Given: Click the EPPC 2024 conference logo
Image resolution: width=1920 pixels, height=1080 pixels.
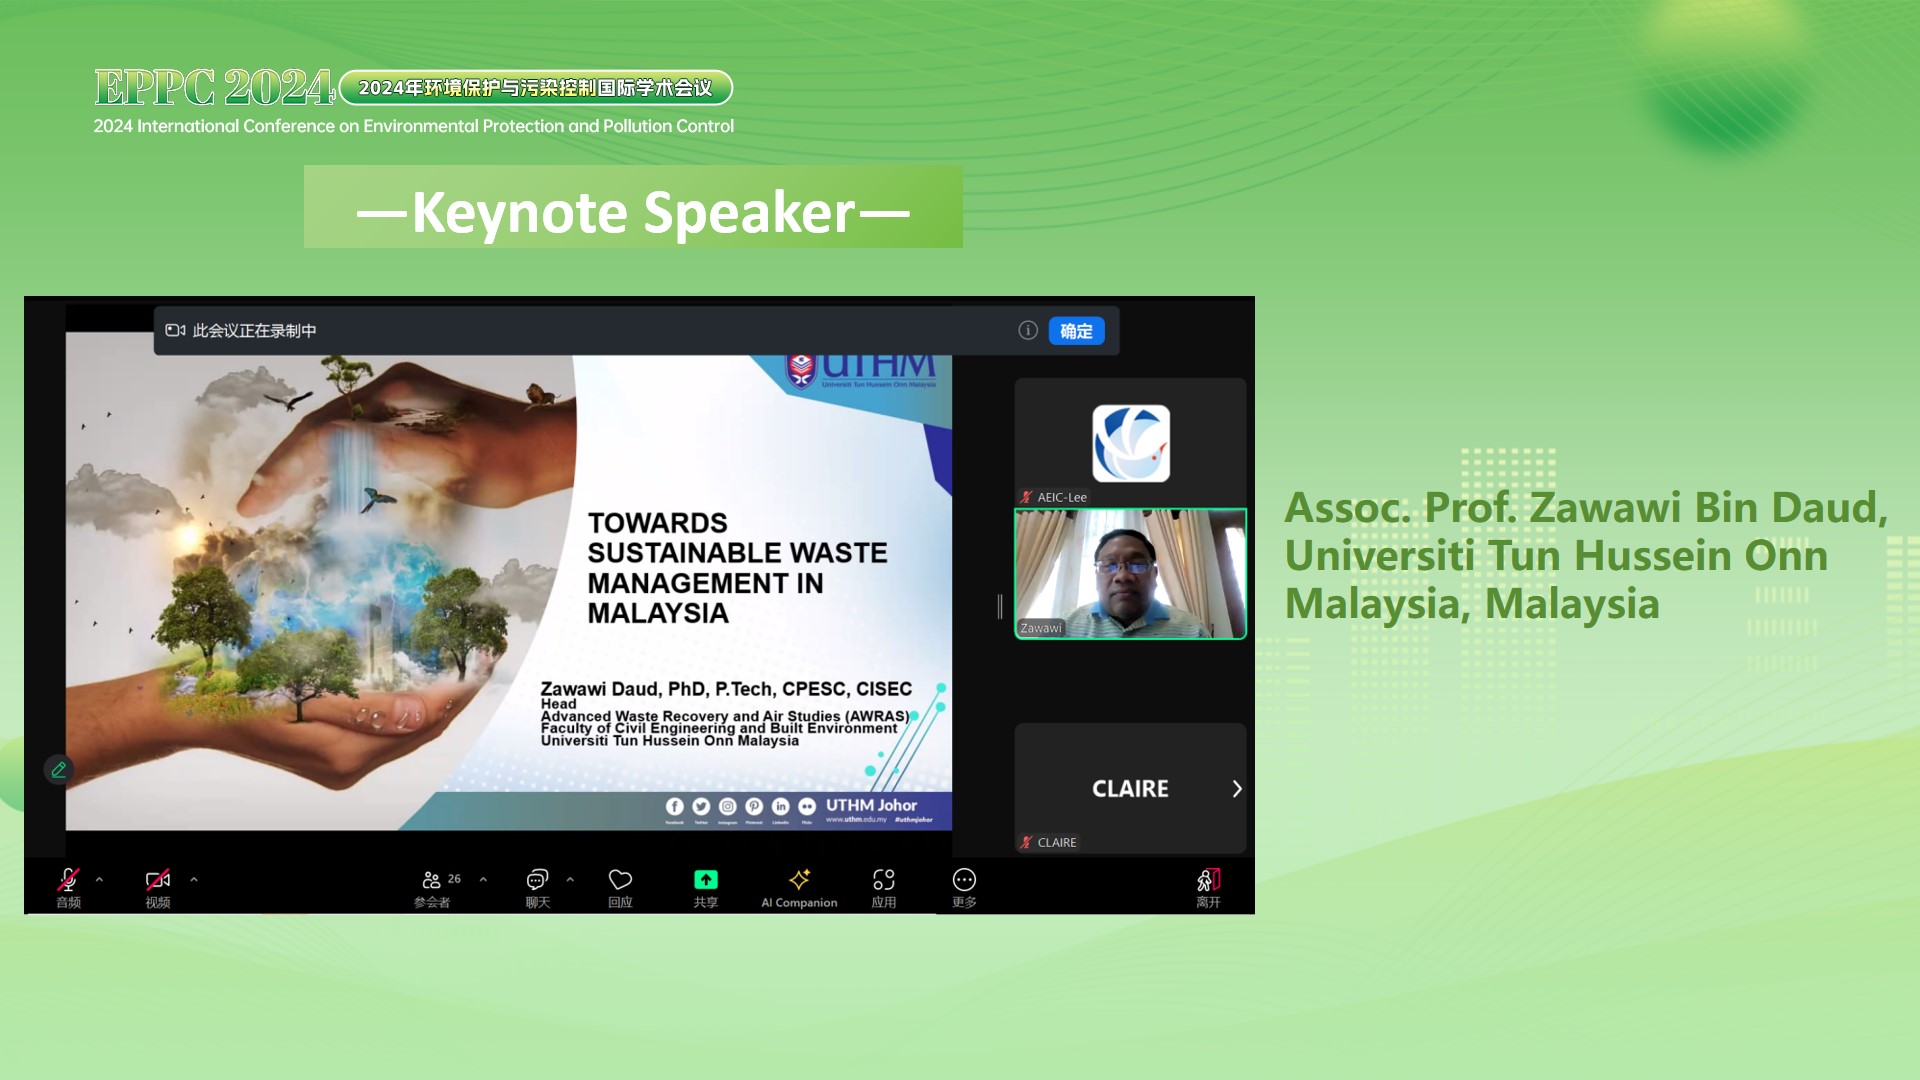Looking at the screenshot, I should [214, 88].
